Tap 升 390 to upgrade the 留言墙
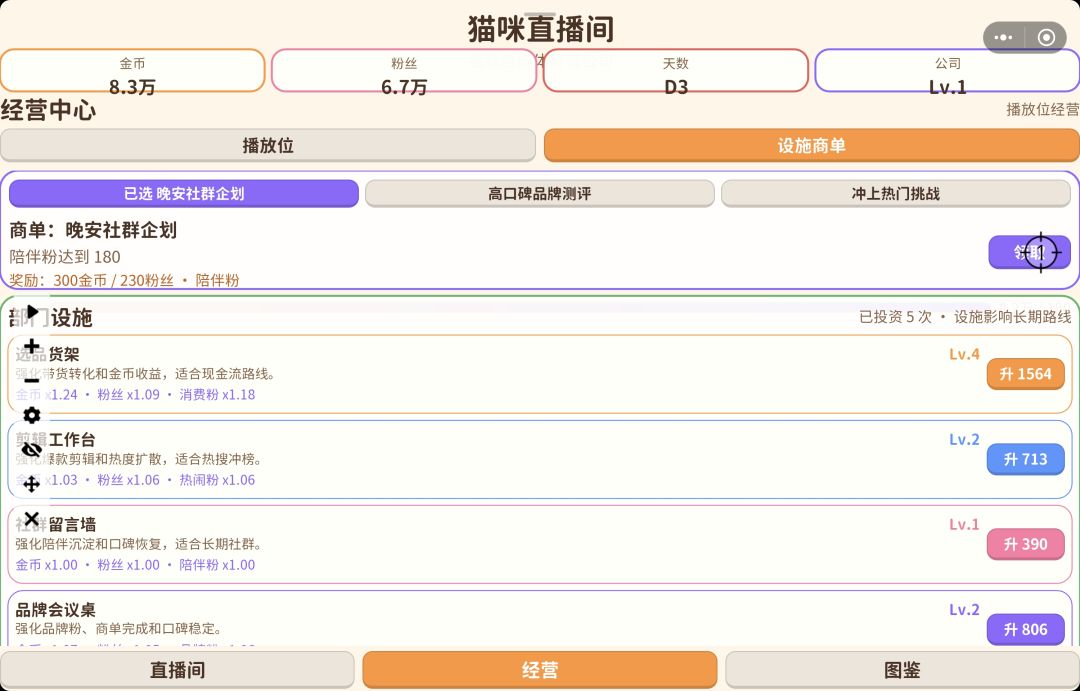The height and width of the screenshot is (691, 1080). point(1026,544)
